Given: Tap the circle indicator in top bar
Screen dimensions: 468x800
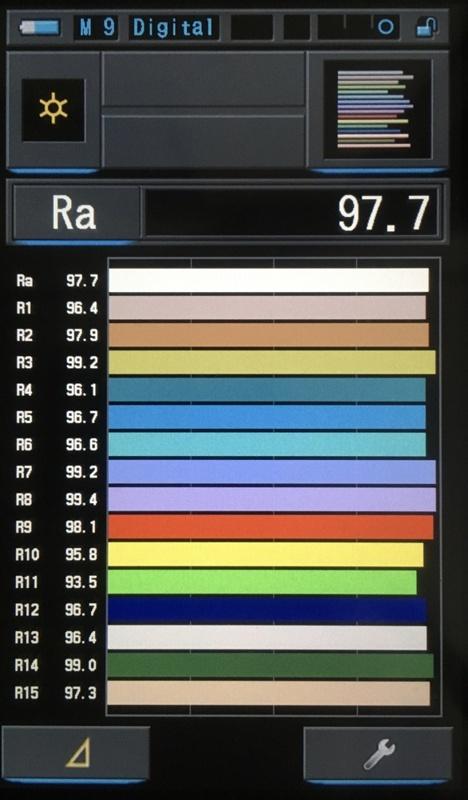Looking at the screenshot, I should point(386,27).
